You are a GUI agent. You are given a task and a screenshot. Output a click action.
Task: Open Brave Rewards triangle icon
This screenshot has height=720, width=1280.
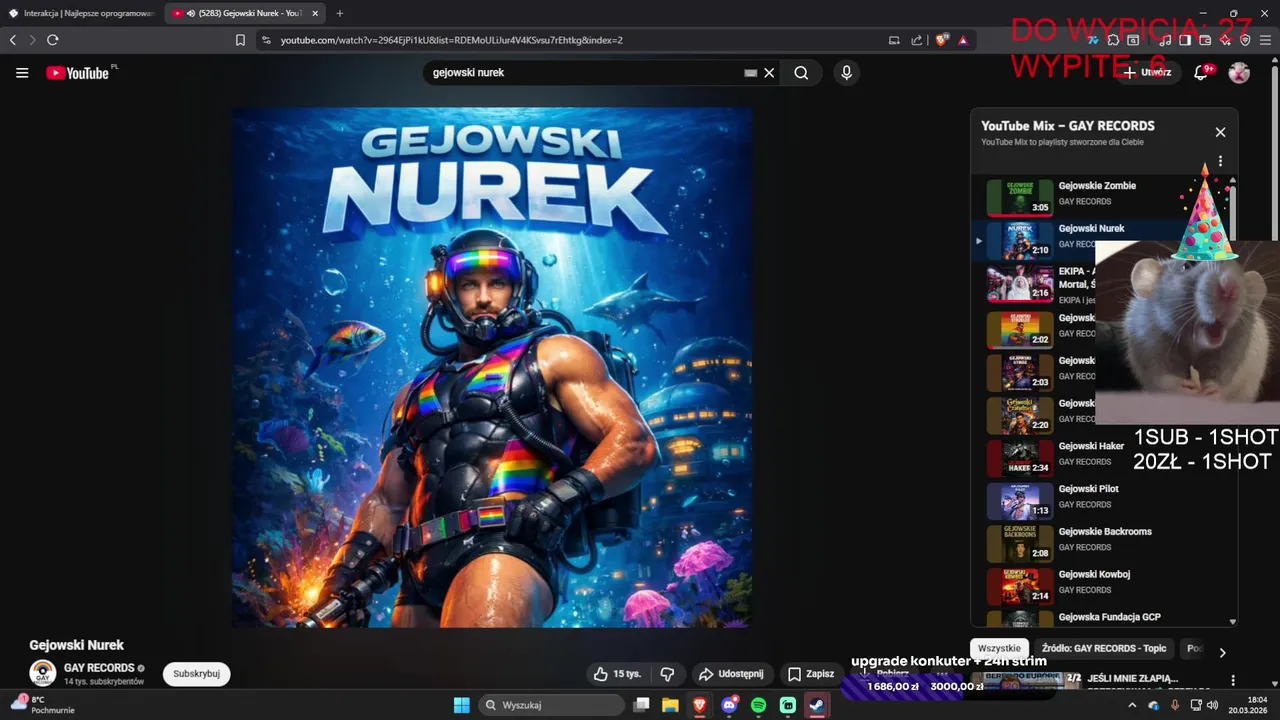click(963, 40)
